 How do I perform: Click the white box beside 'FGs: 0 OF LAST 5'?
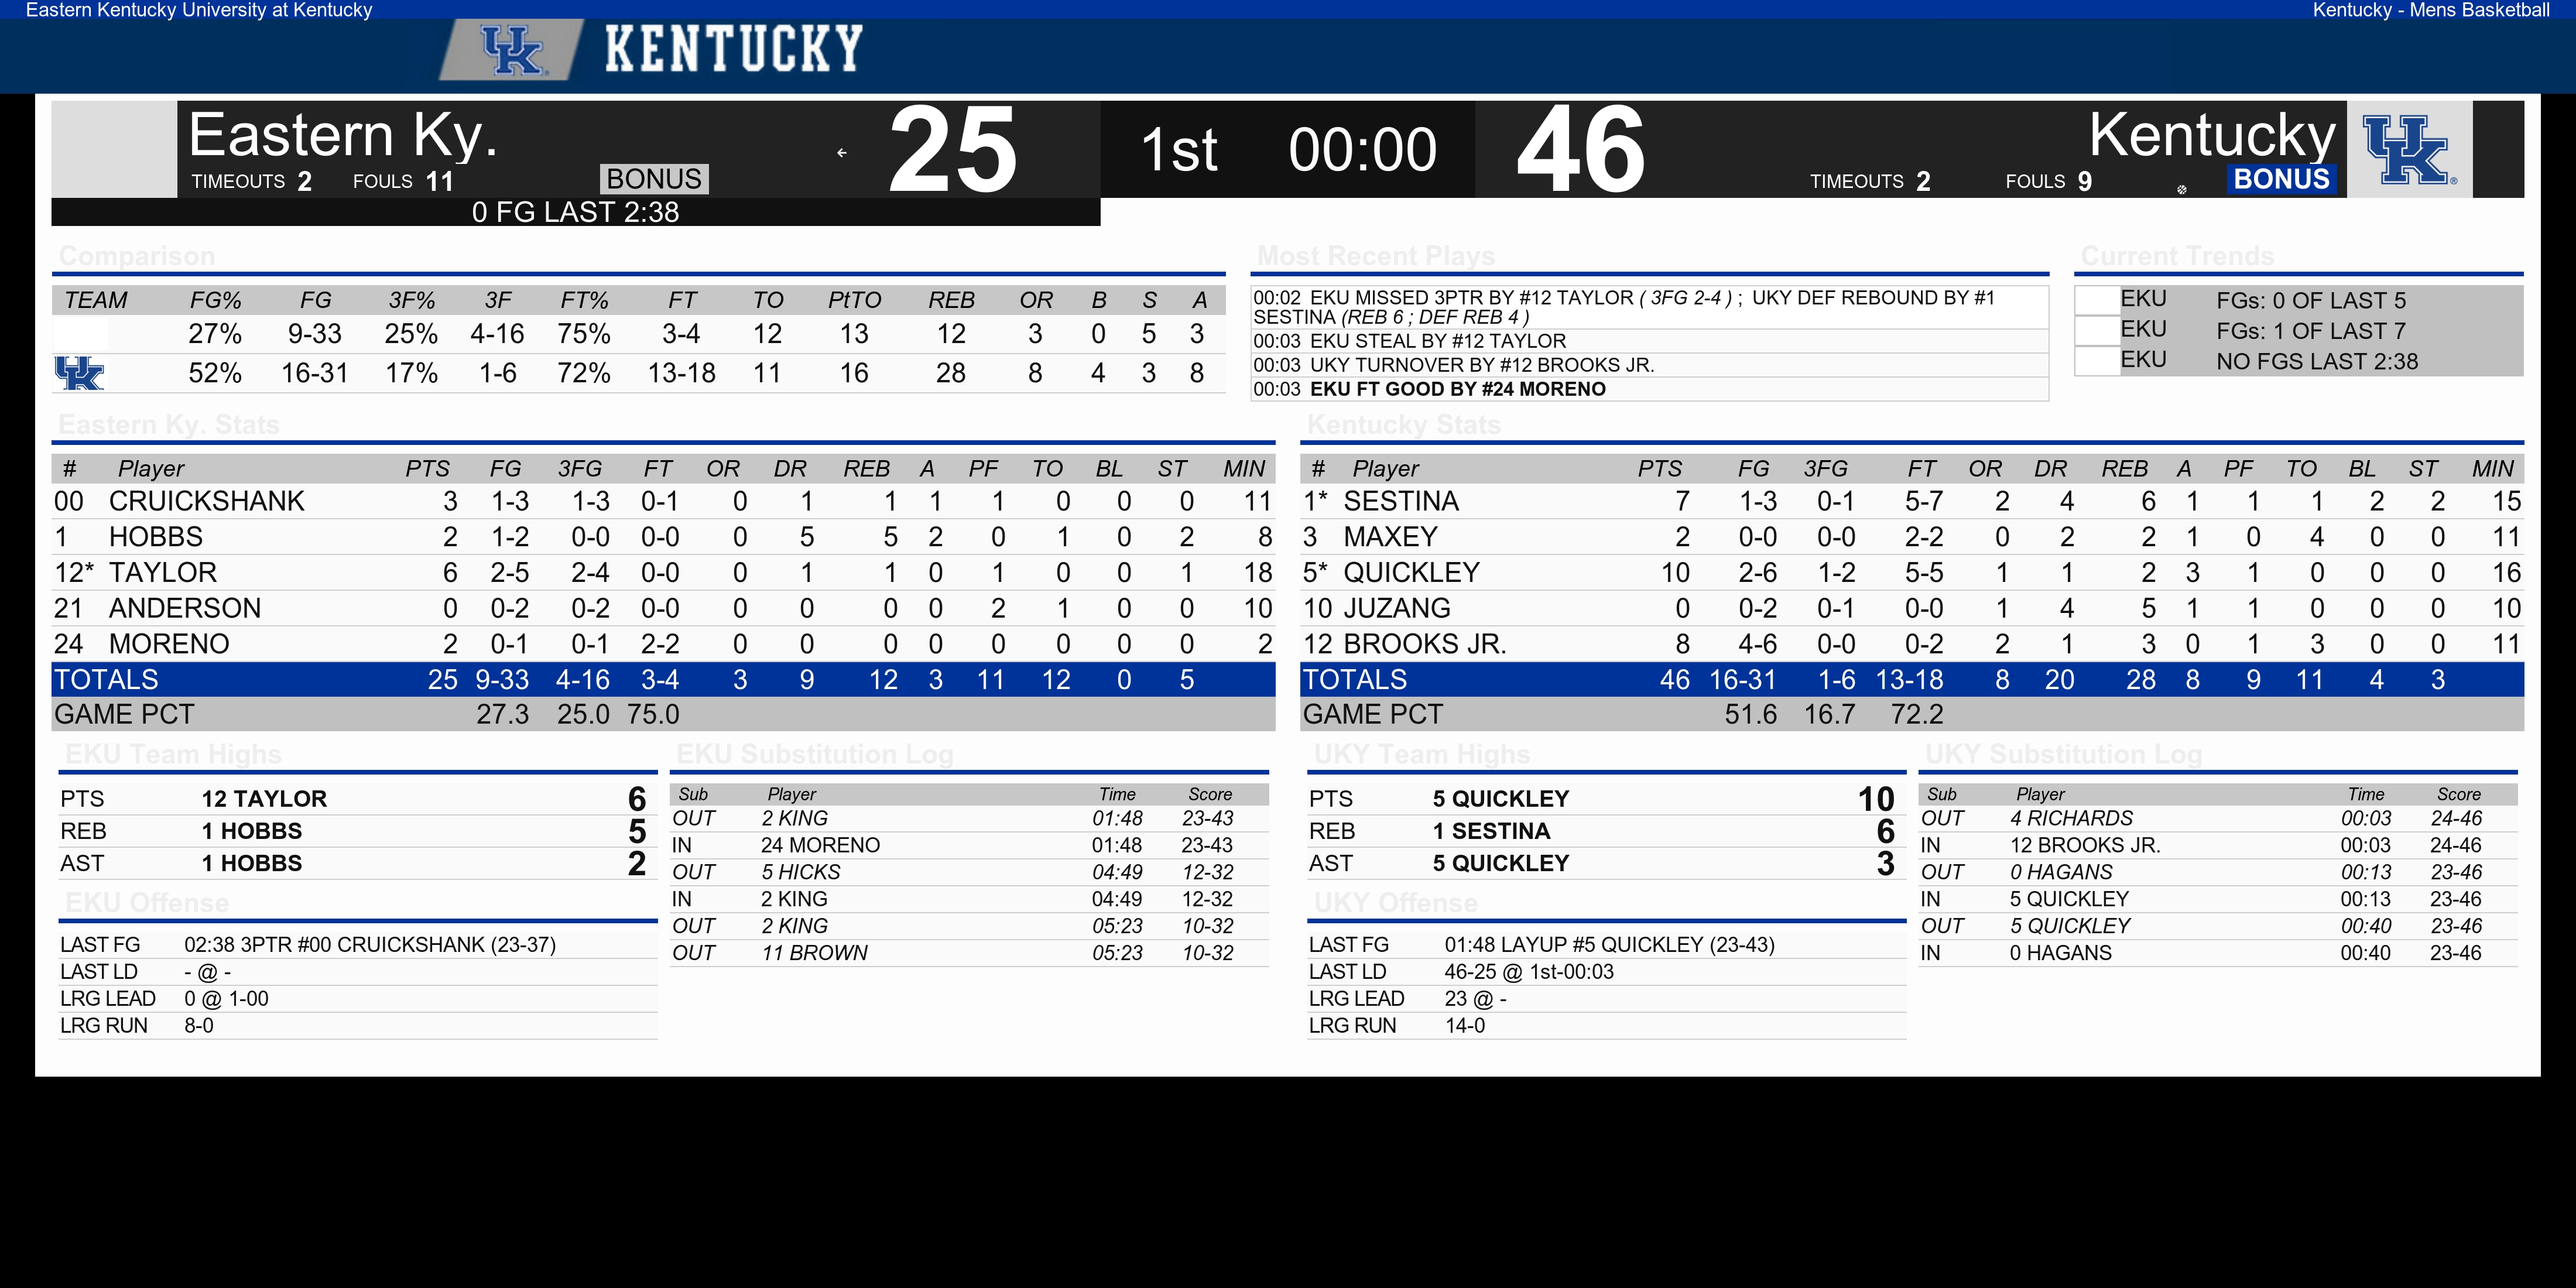point(2097,300)
